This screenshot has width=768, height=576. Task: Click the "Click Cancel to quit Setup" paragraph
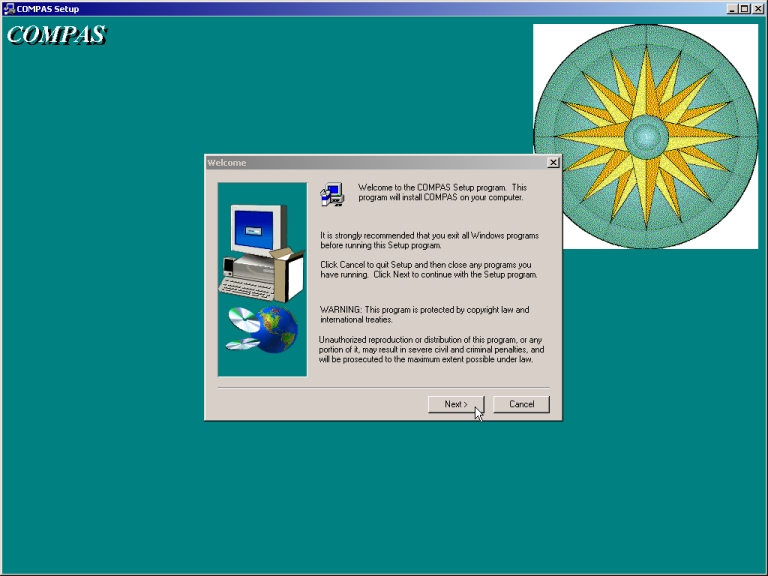pyautogui.click(x=429, y=269)
